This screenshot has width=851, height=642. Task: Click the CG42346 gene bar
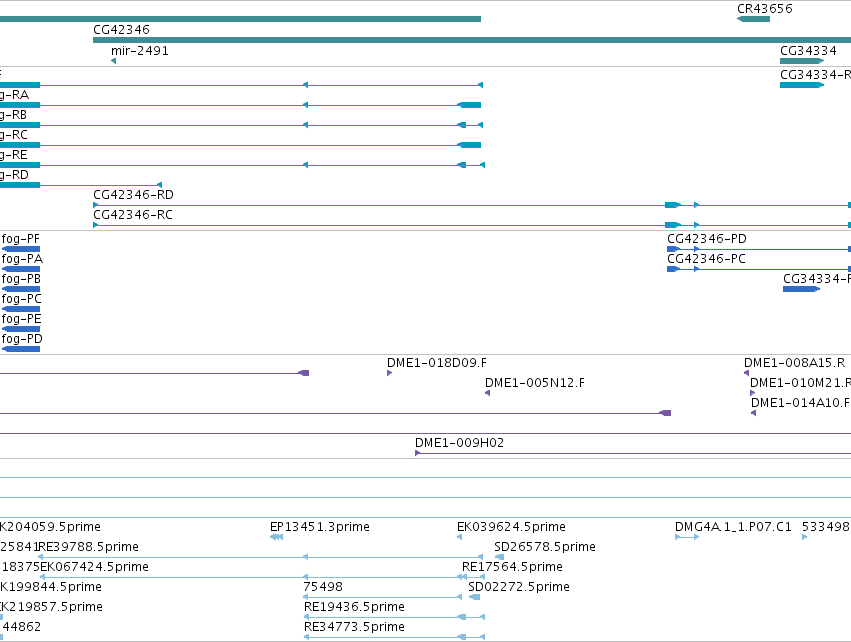472,40
